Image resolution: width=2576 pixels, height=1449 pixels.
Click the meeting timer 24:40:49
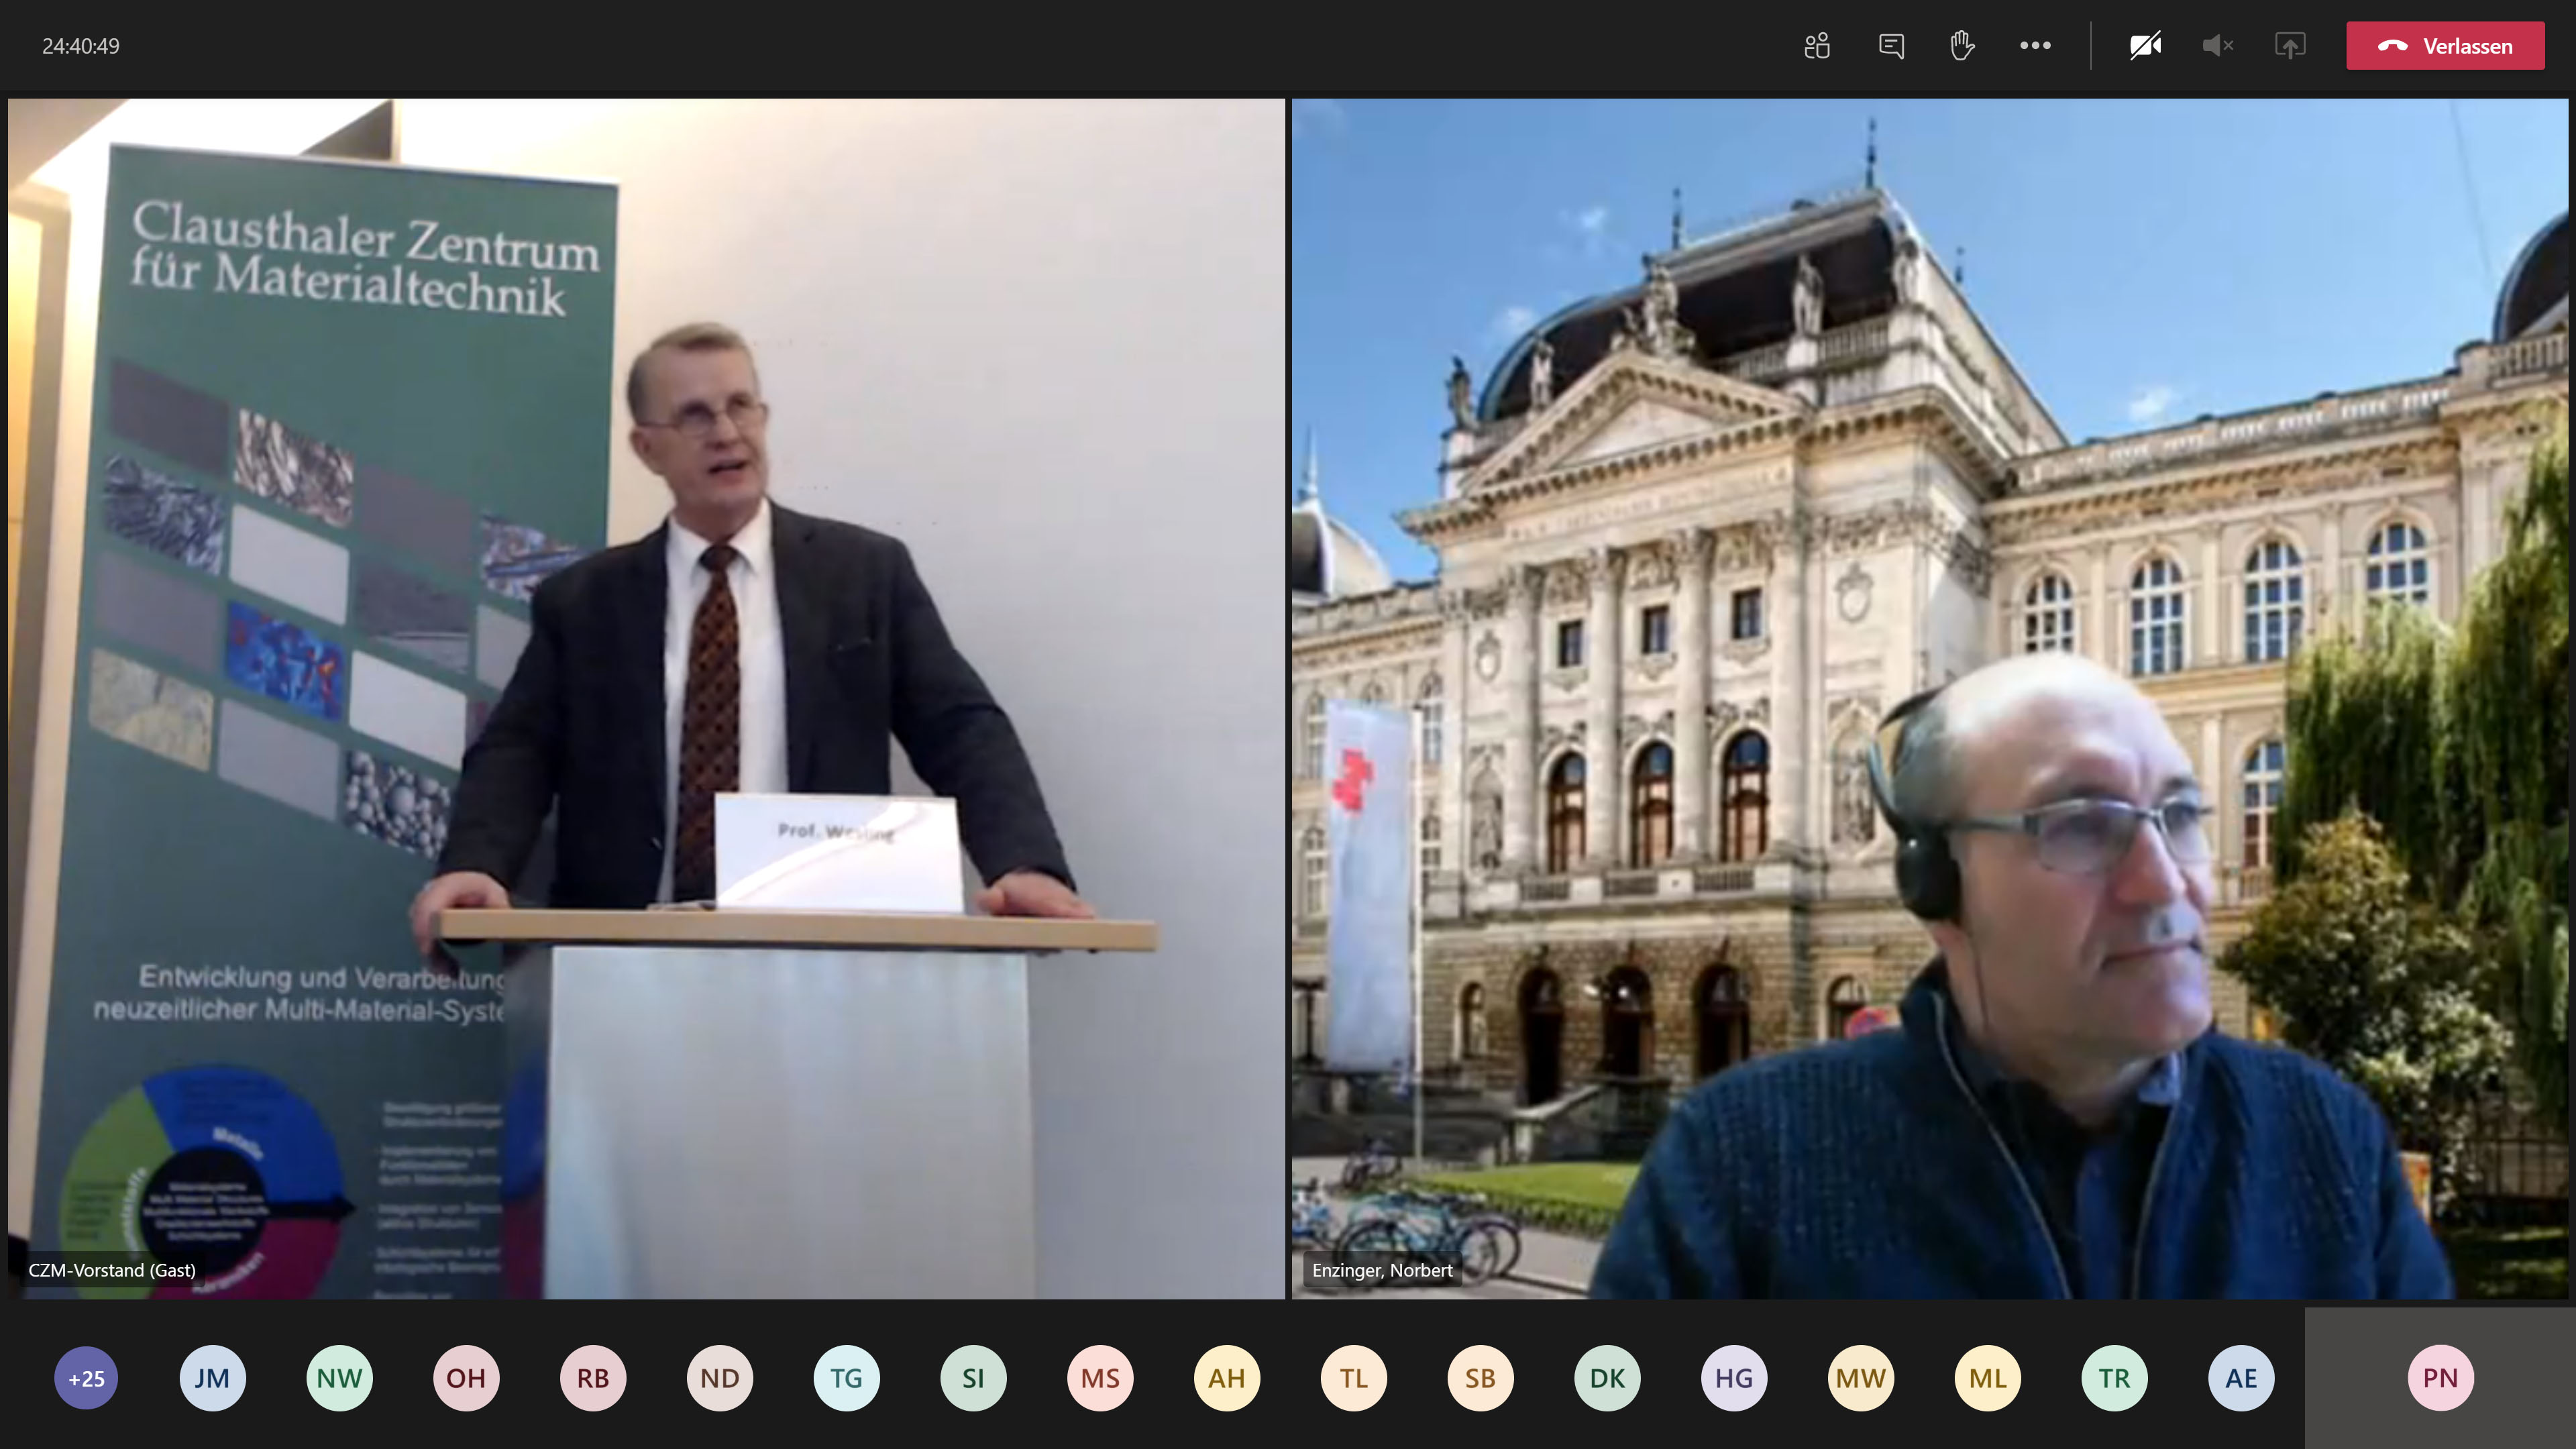pyautogui.click(x=81, y=46)
